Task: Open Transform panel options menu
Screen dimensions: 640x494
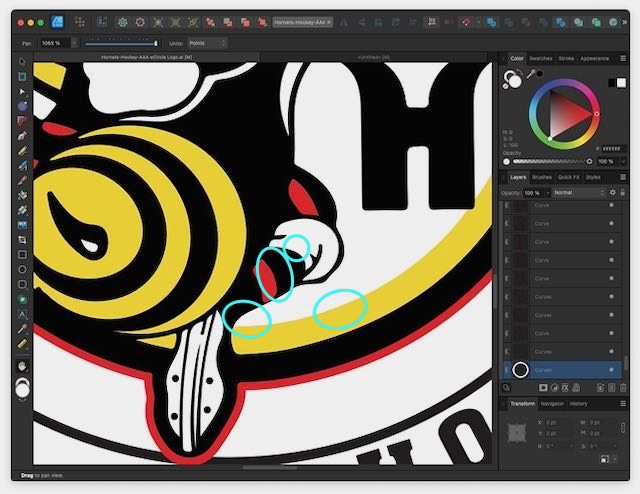Action: click(x=623, y=404)
